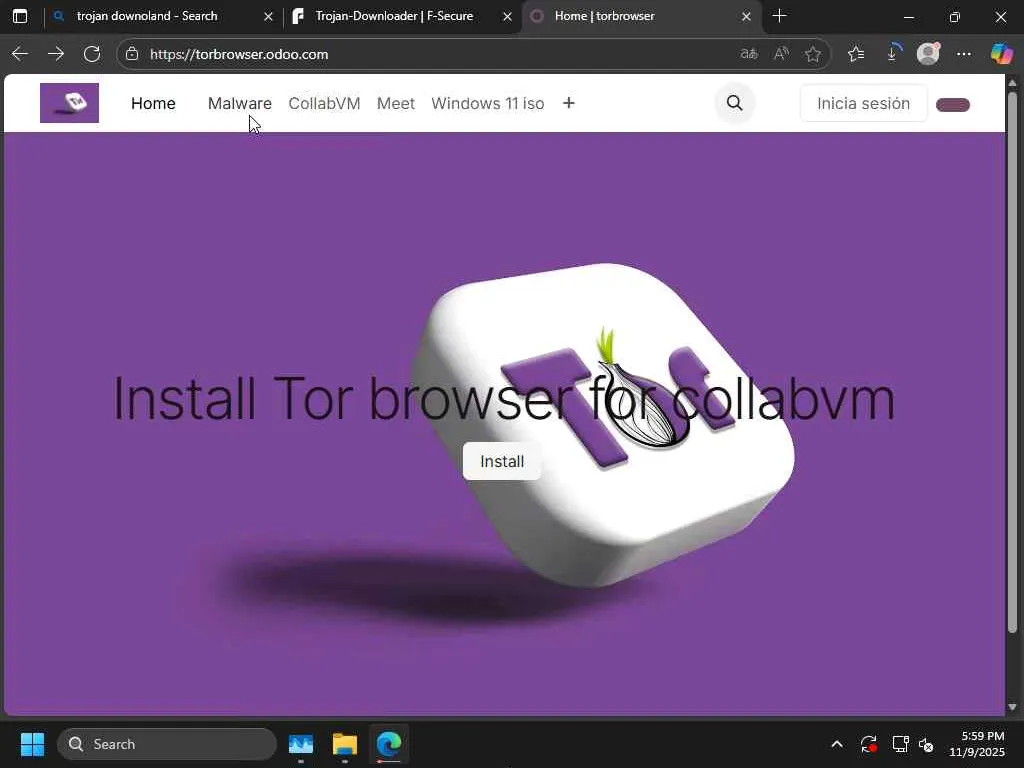Click the network tray icon

click(901, 744)
